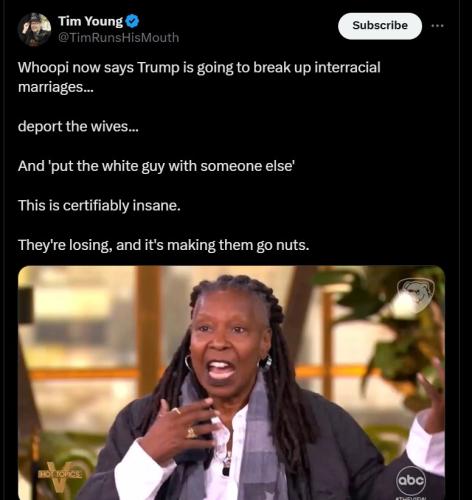Click the Hot Topics logo in video

(60, 477)
